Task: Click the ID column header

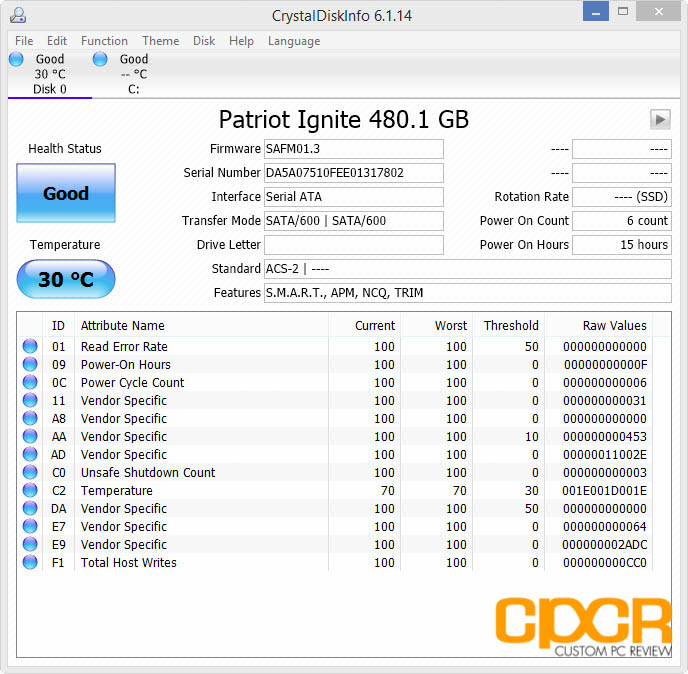Action: click(58, 326)
